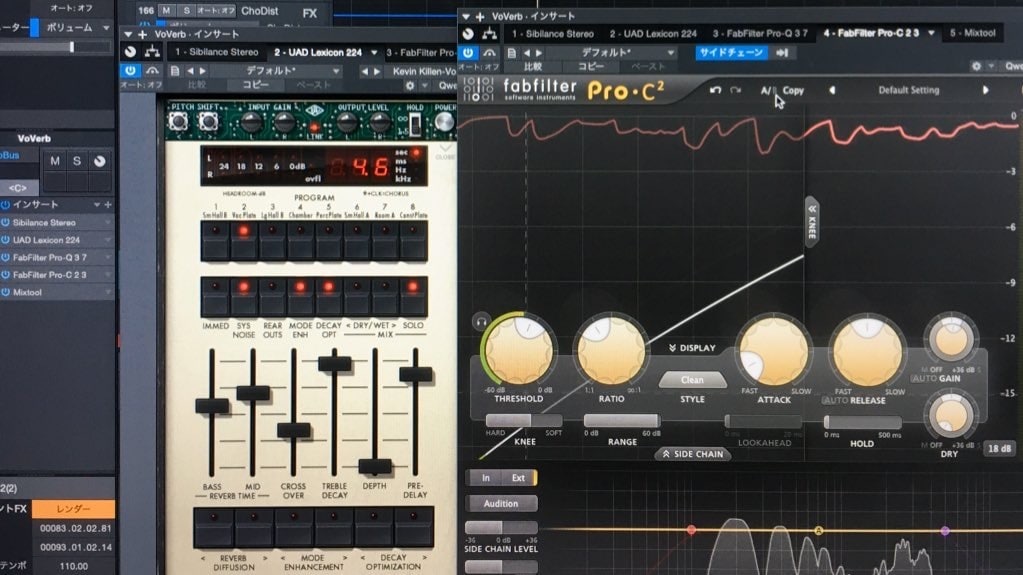
Task: Toggle the Hold switch on Lexicon 224
Action: pos(414,123)
